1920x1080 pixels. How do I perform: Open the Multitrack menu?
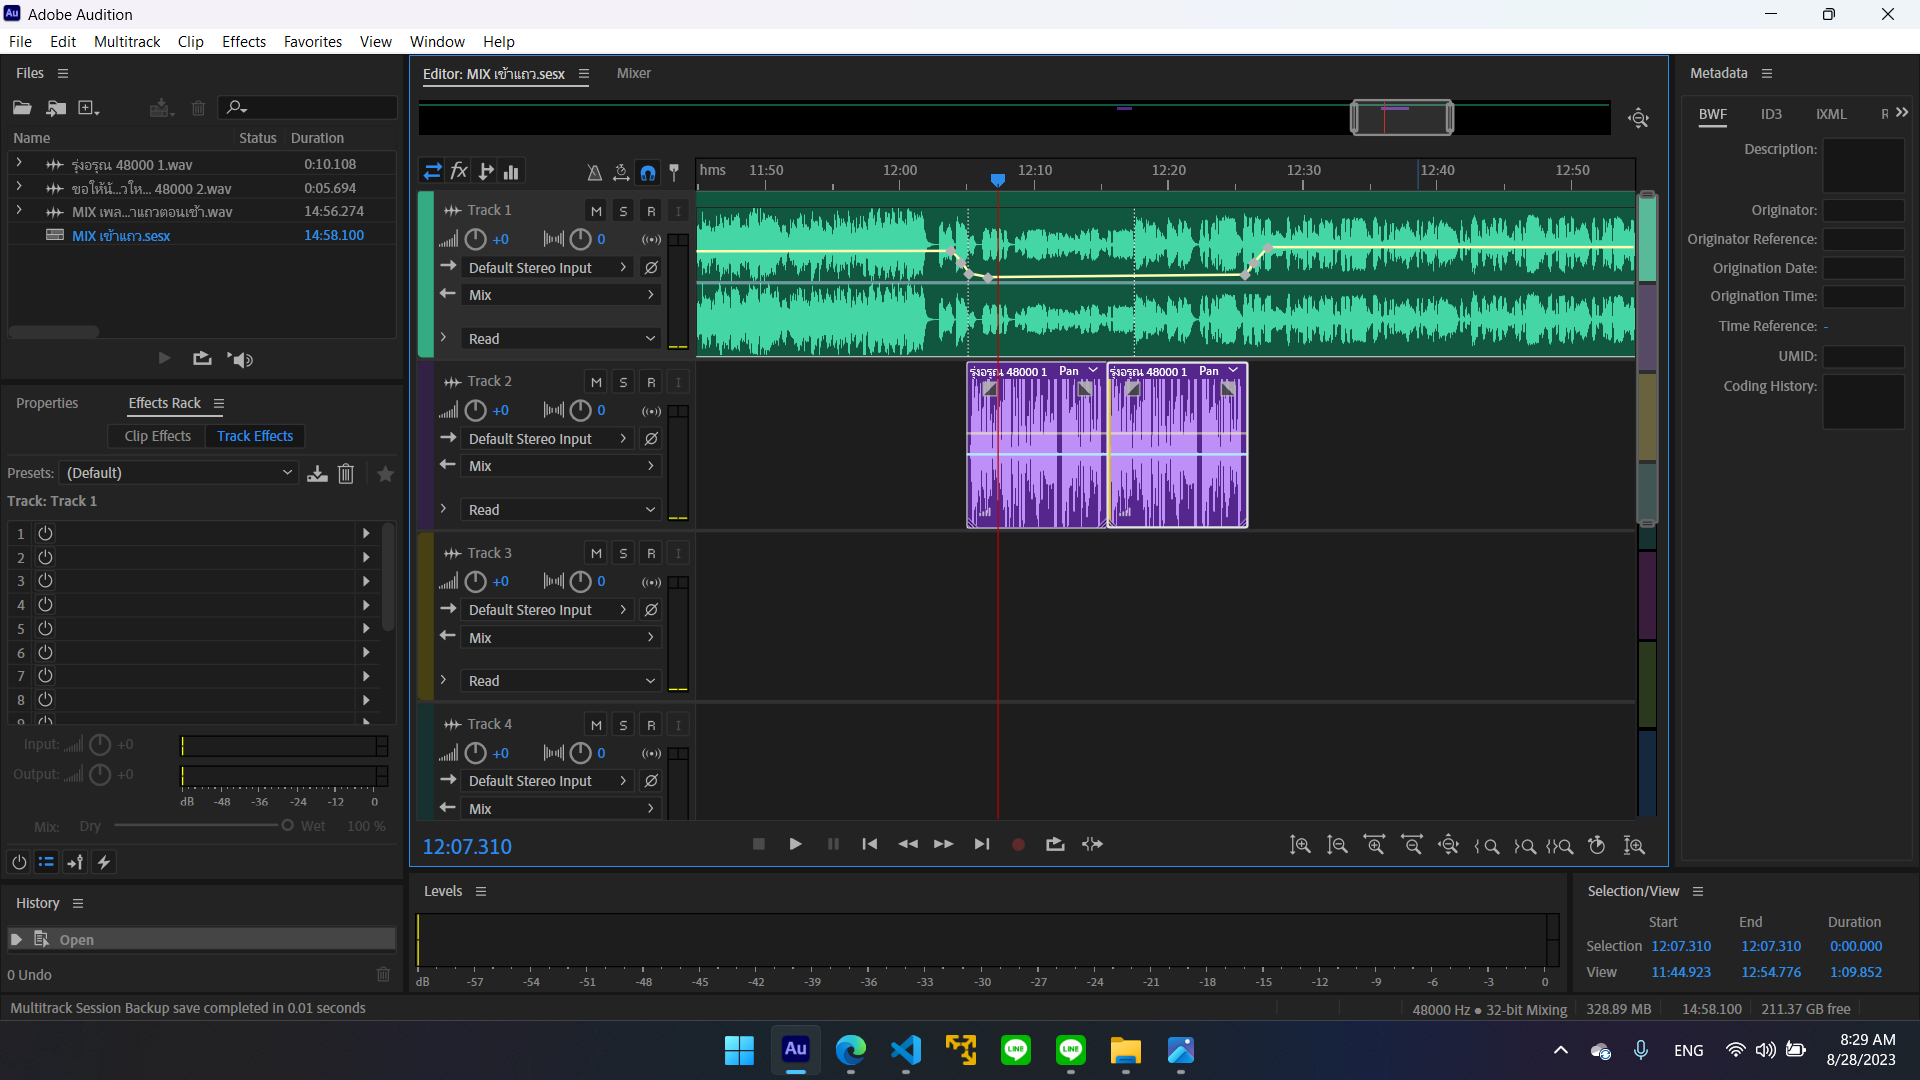pyautogui.click(x=127, y=41)
